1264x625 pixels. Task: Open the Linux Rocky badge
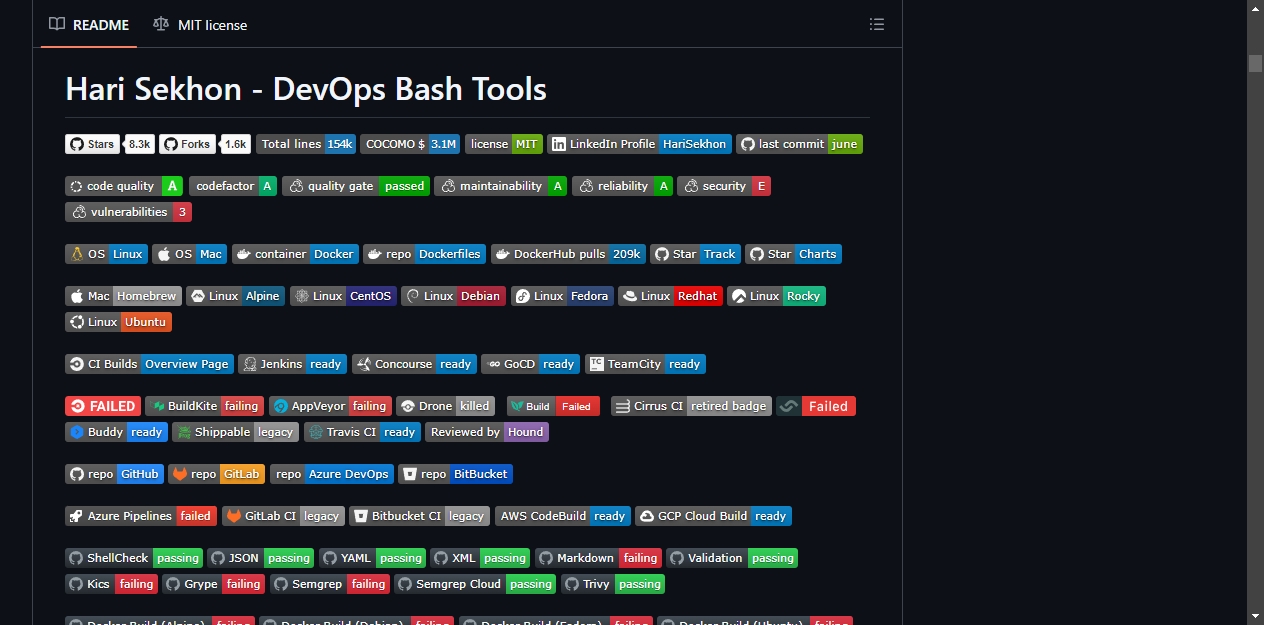[x=777, y=296]
